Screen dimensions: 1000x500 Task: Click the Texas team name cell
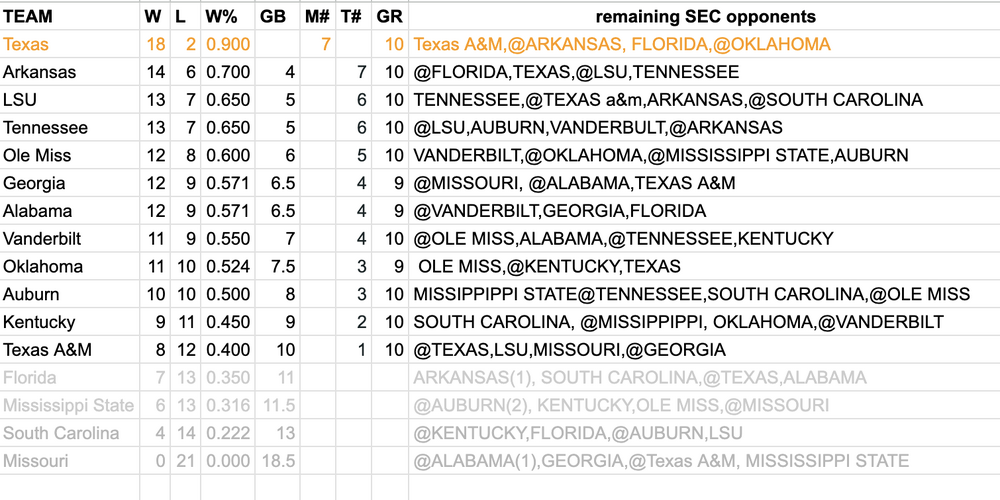pyautogui.click(x=26, y=45)
